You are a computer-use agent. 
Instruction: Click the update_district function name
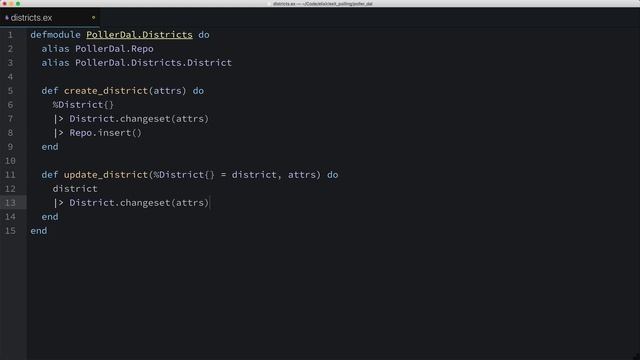106,175
